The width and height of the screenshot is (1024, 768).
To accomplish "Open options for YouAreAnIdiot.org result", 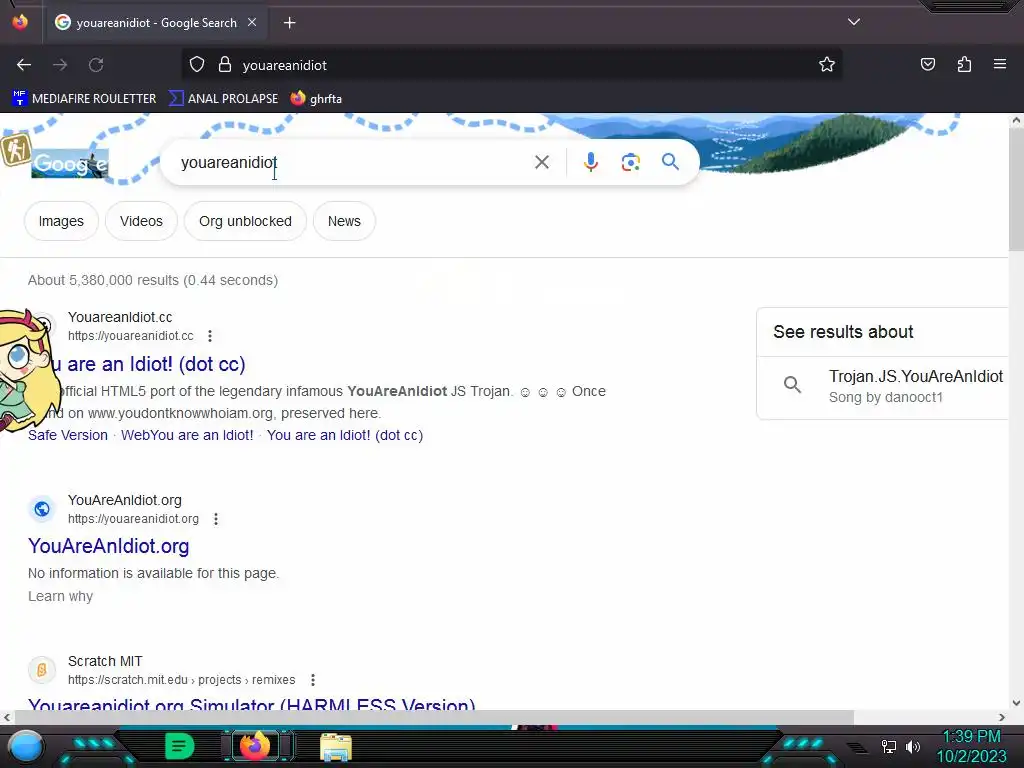I will point(216,519).
